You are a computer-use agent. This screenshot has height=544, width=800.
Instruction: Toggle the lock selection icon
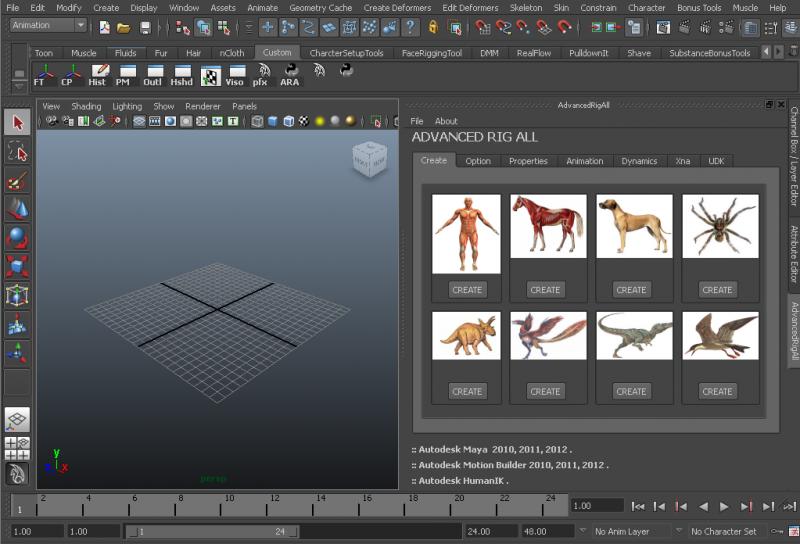tap(433, 27)
